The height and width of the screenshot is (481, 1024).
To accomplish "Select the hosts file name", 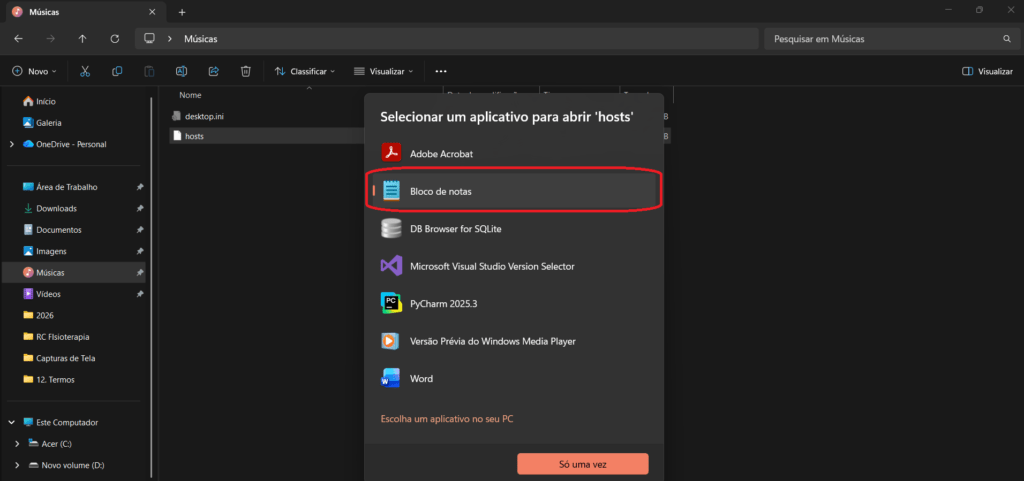I will pyautogui.click(x=195, y=136).
